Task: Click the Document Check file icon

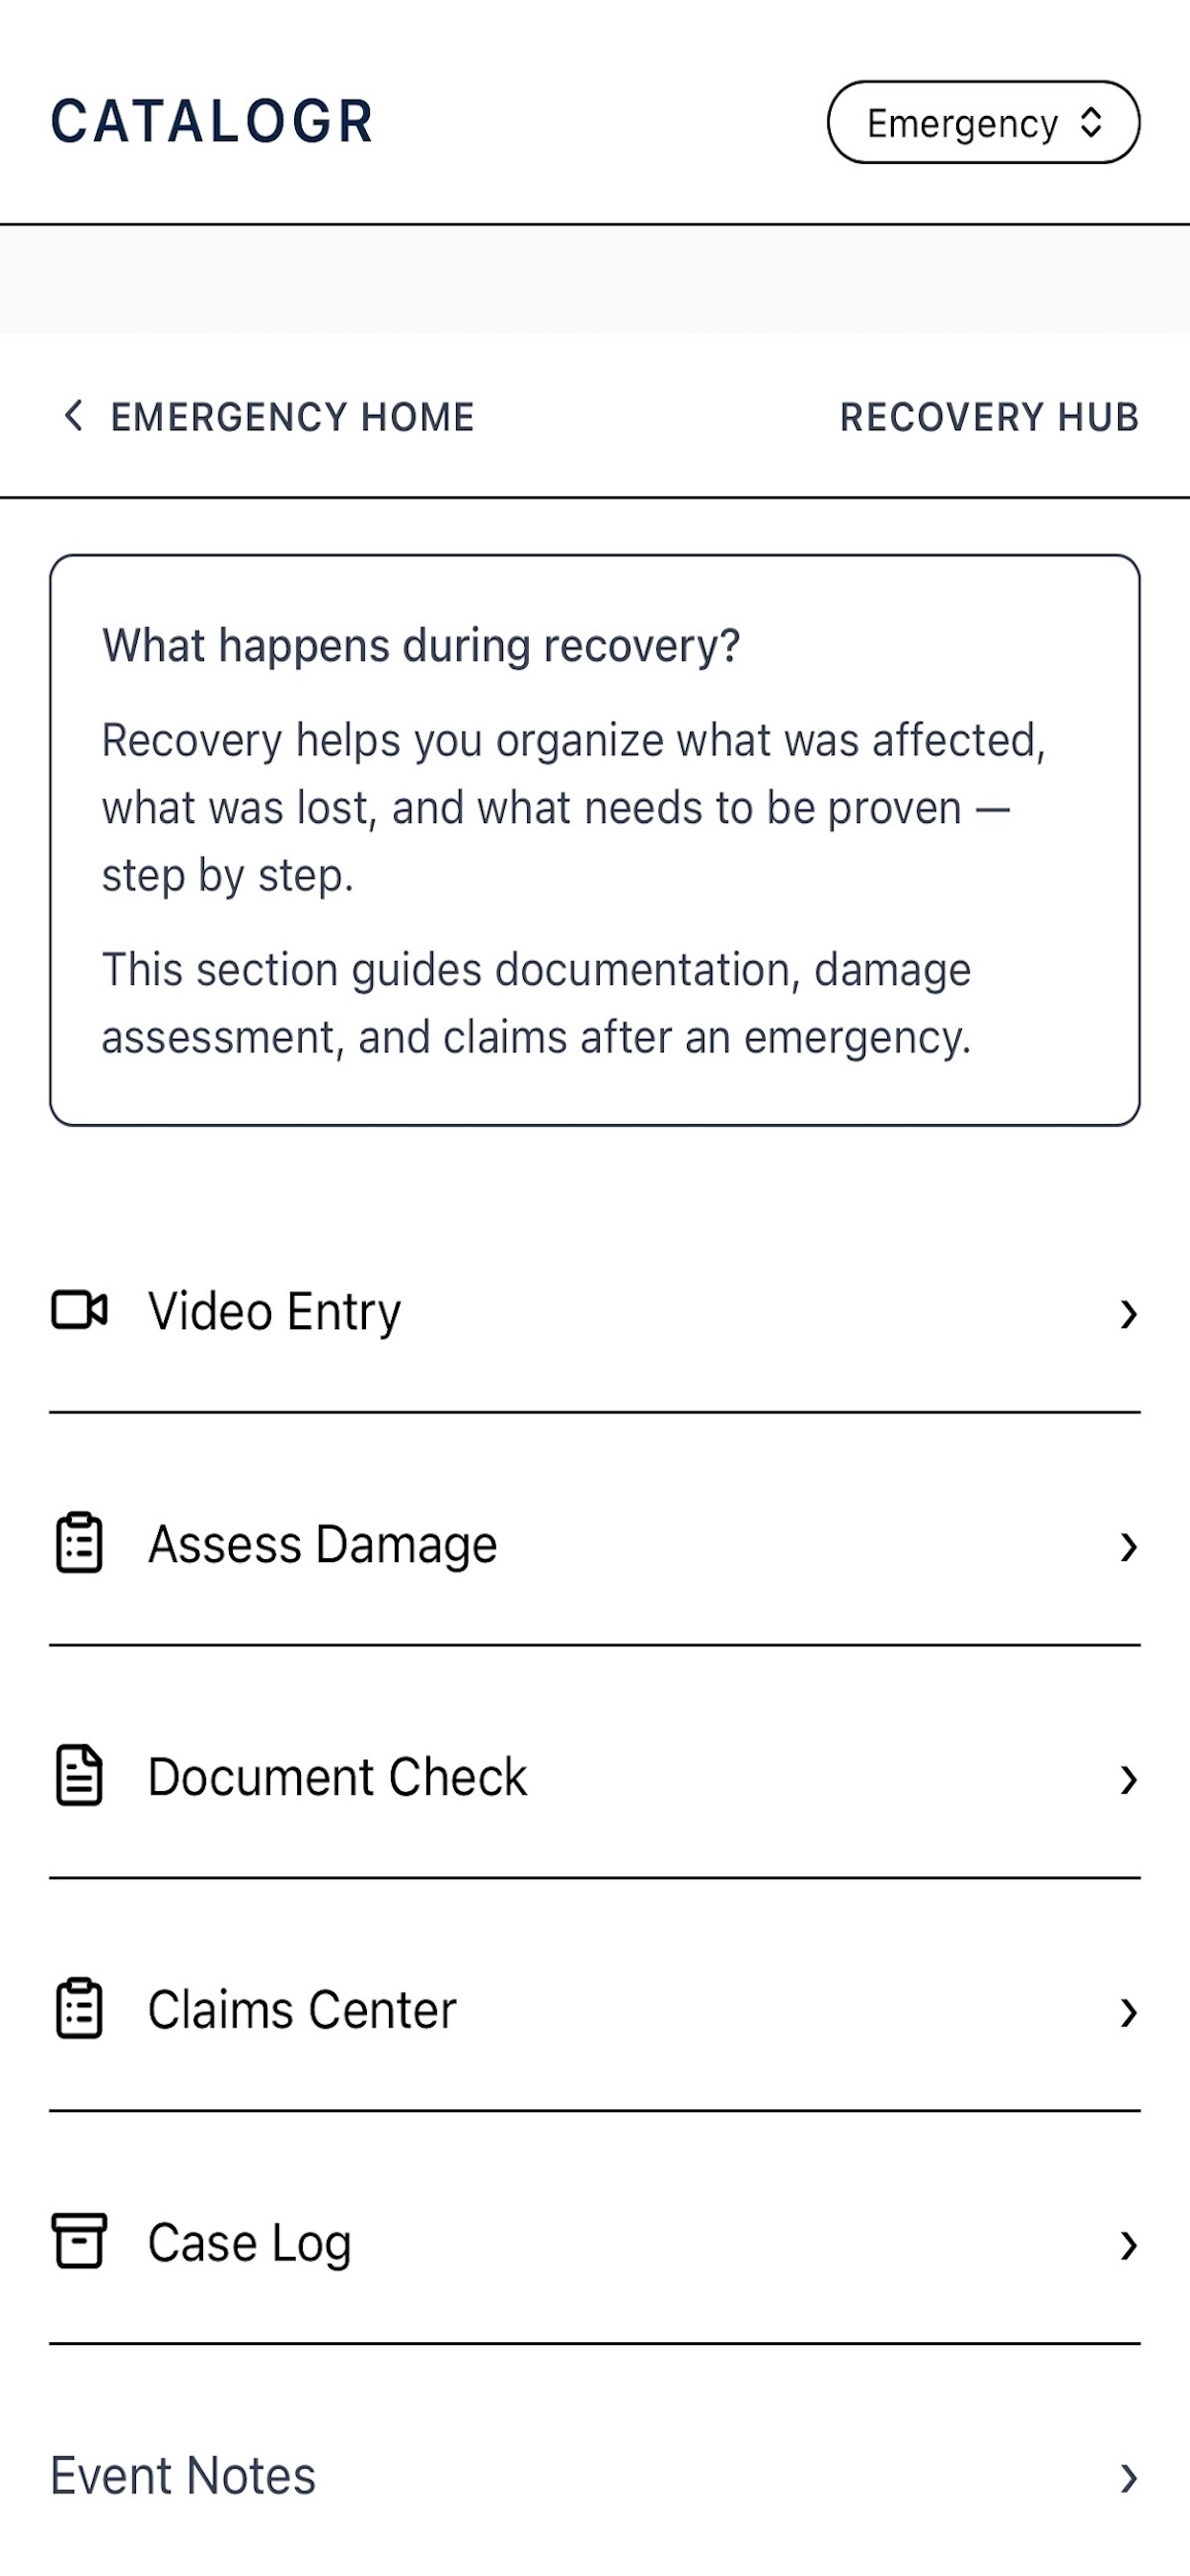Action: point(79,1776)
